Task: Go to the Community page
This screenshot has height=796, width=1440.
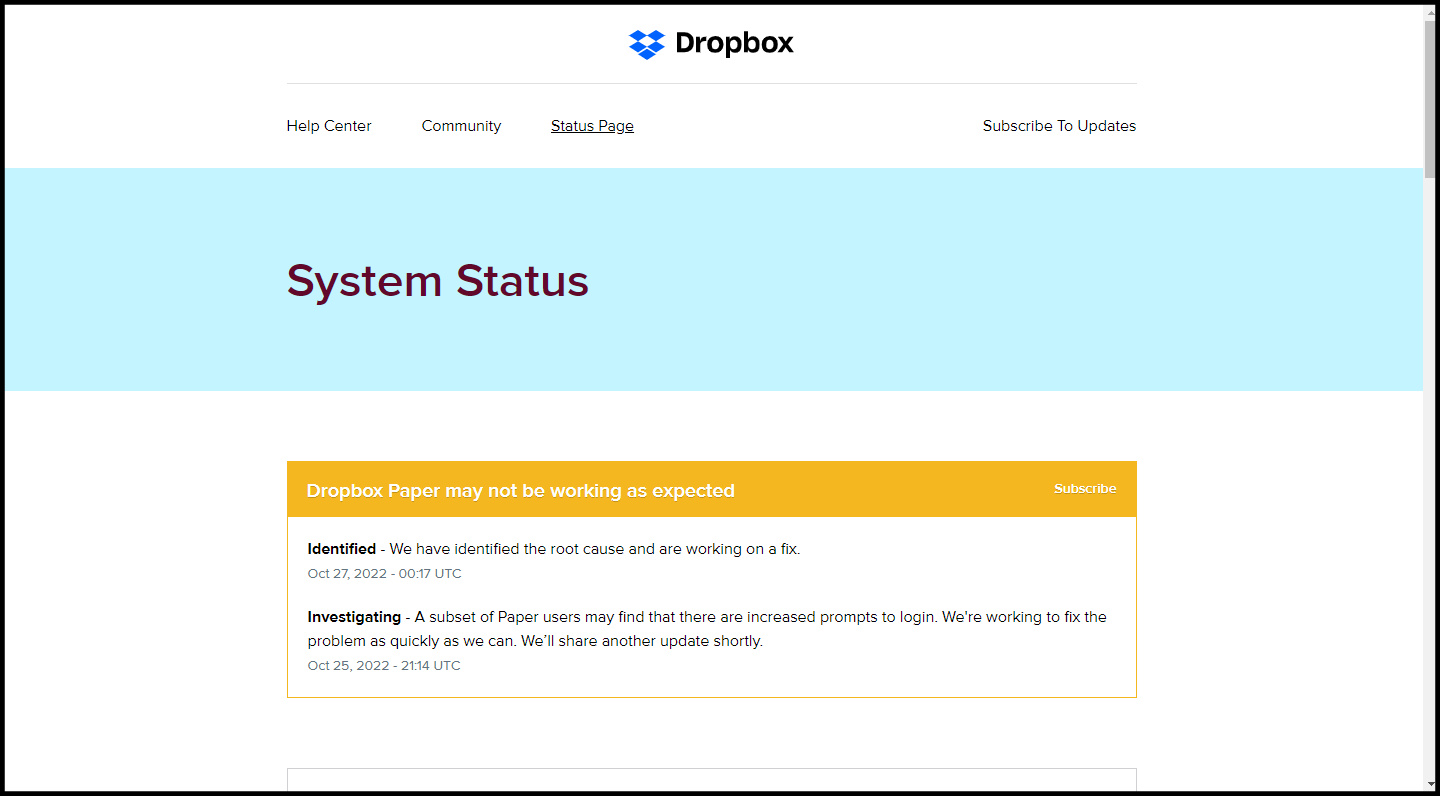Action: [x=461, y=126]
